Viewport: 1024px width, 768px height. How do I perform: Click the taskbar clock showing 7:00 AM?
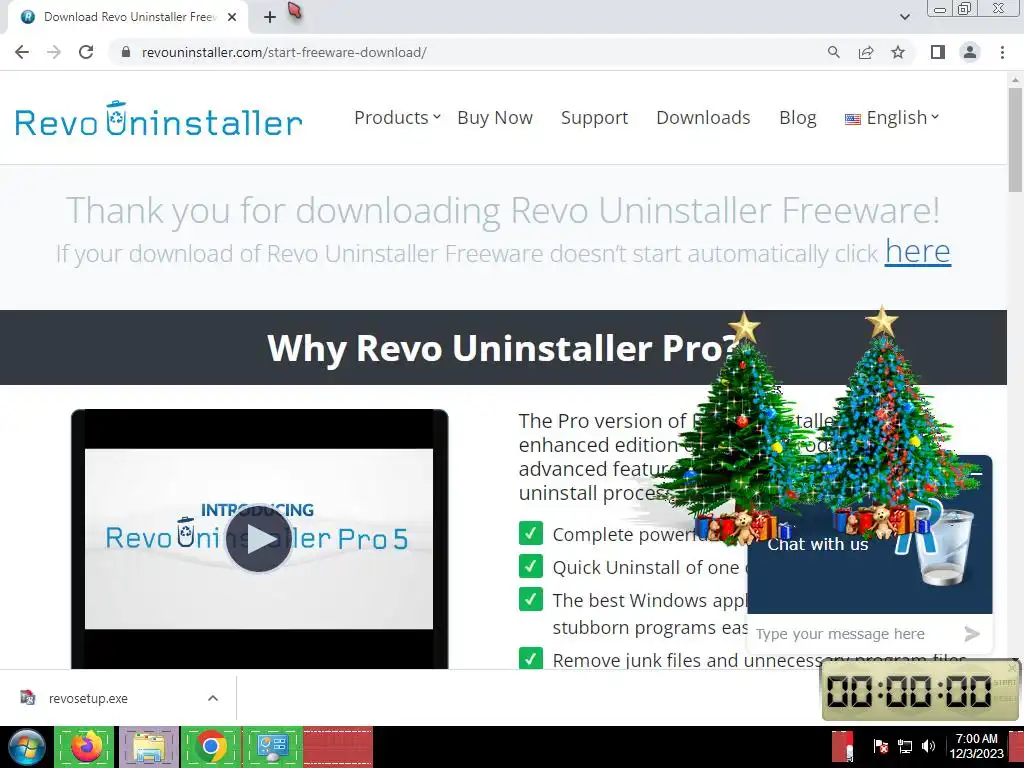pyautogui.click(x=976, y=746)
